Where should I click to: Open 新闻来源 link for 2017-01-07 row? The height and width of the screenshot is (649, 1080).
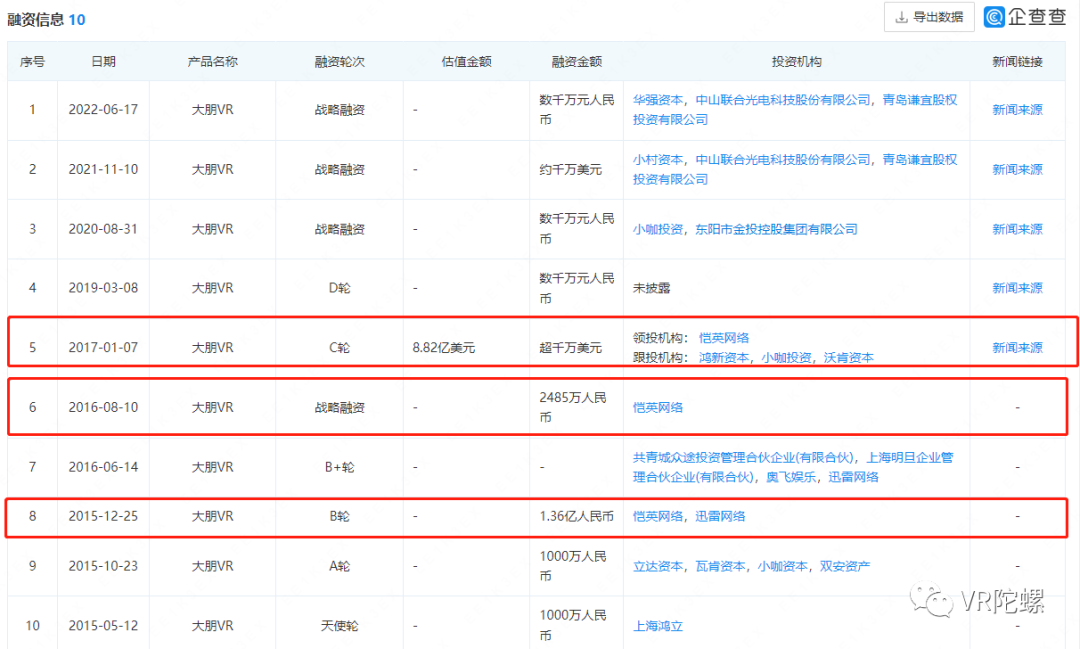(1017, 348)
